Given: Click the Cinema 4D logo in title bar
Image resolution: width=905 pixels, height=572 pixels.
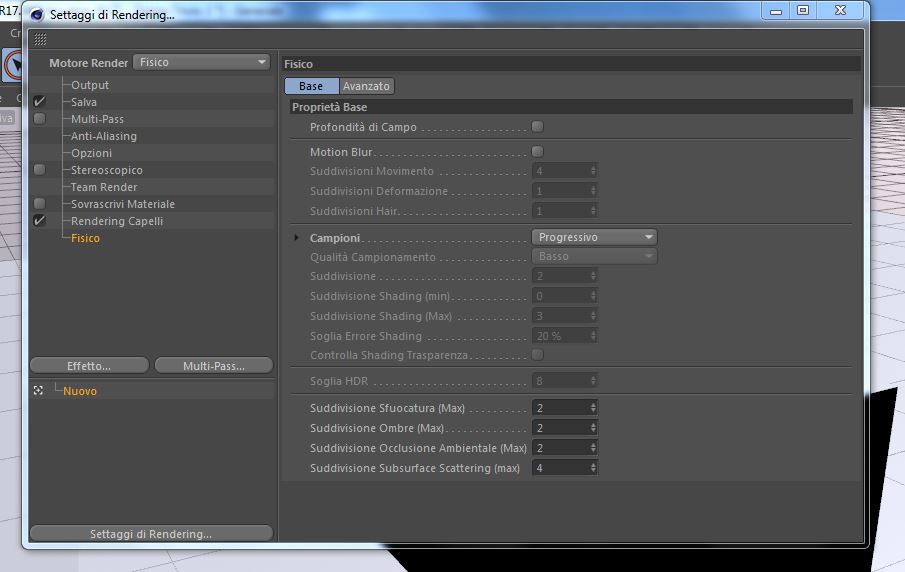Looking at the screenshot, I should (37, 14).
